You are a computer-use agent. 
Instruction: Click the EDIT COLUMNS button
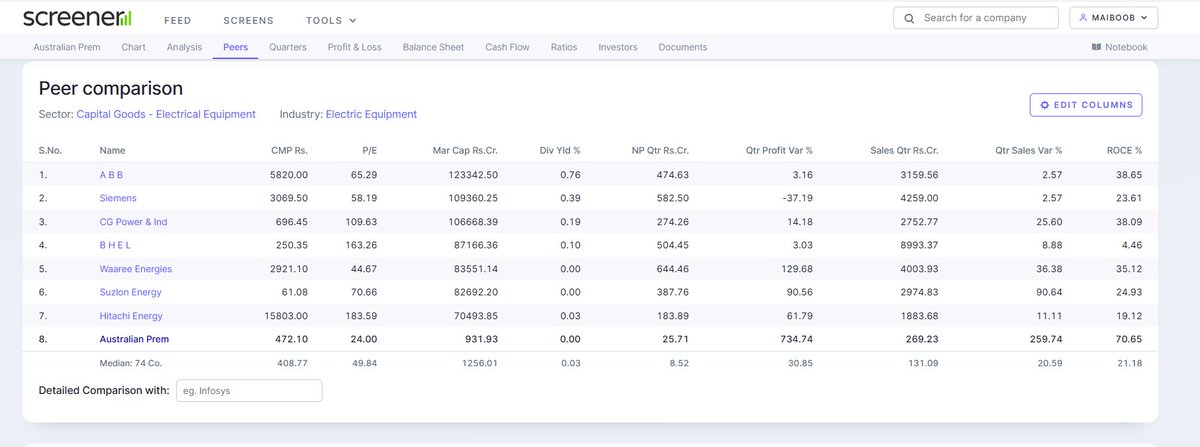[1086, 105]
